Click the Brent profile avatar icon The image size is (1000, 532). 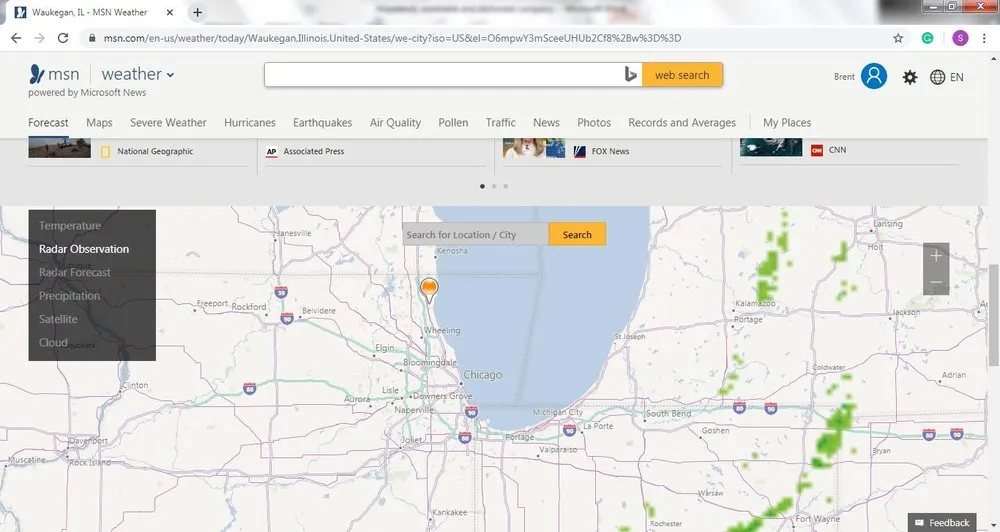874,76
